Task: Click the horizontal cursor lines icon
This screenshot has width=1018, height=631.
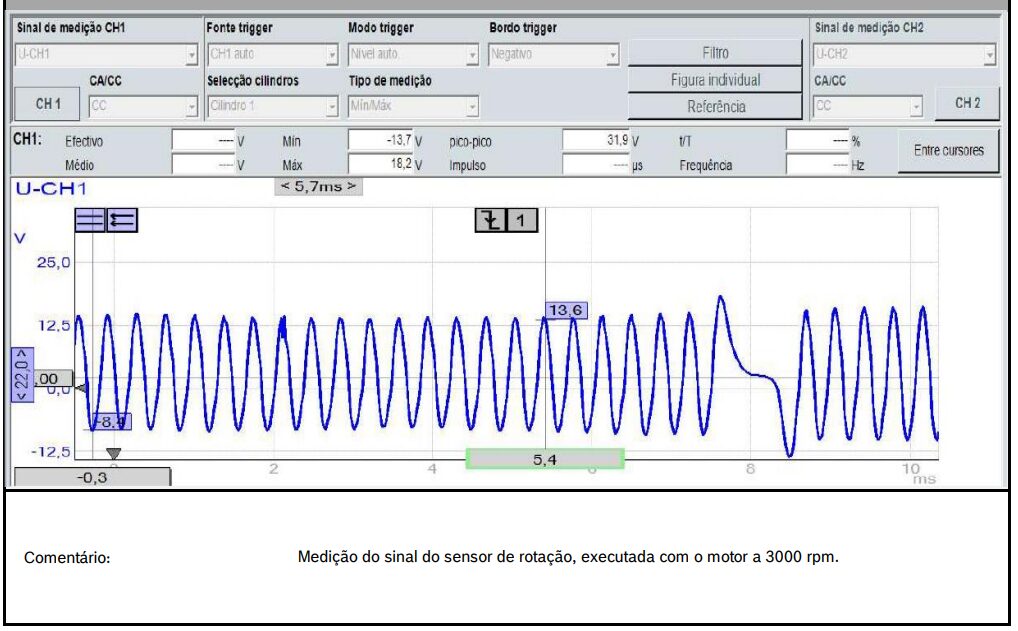Action: pos(90,221)
